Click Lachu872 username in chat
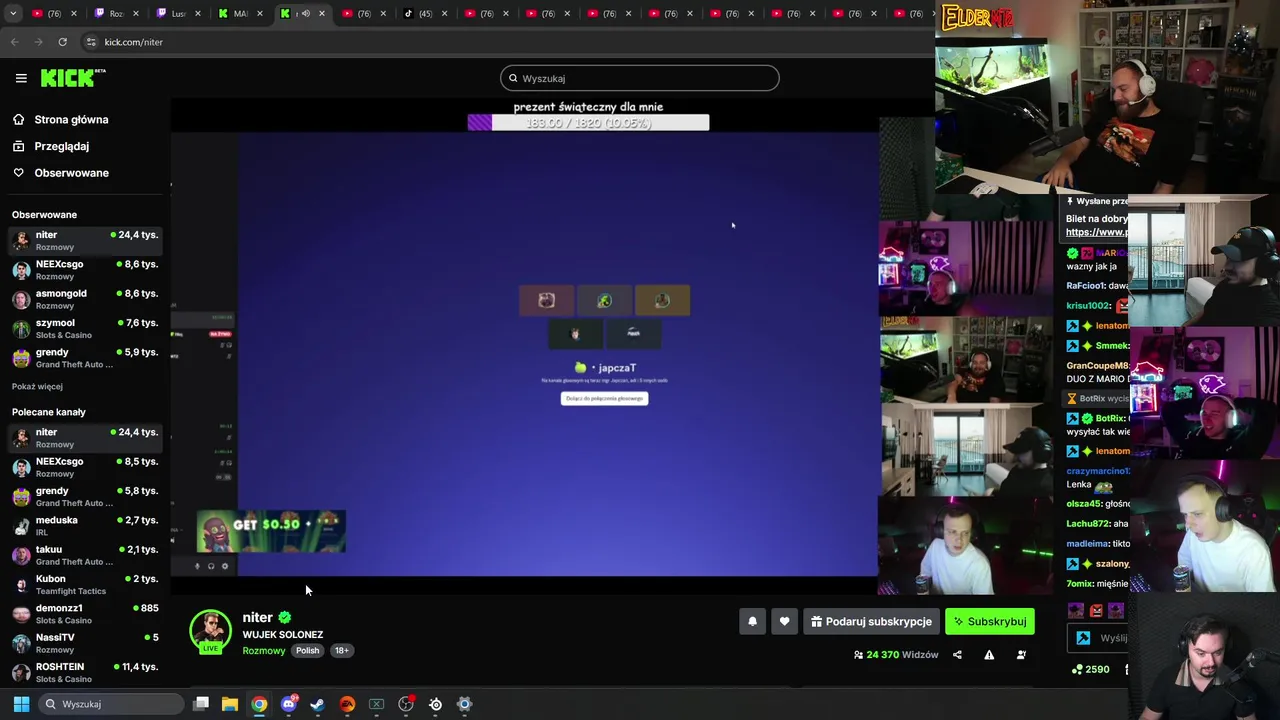1280x720 pixels. click(x=1088, y=524)
